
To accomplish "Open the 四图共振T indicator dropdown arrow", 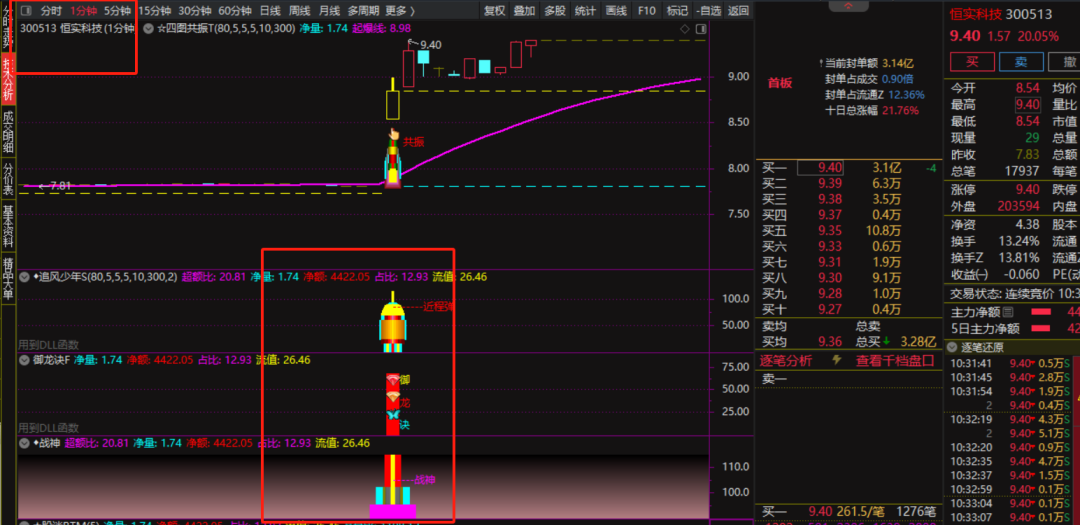I will 147,29.
